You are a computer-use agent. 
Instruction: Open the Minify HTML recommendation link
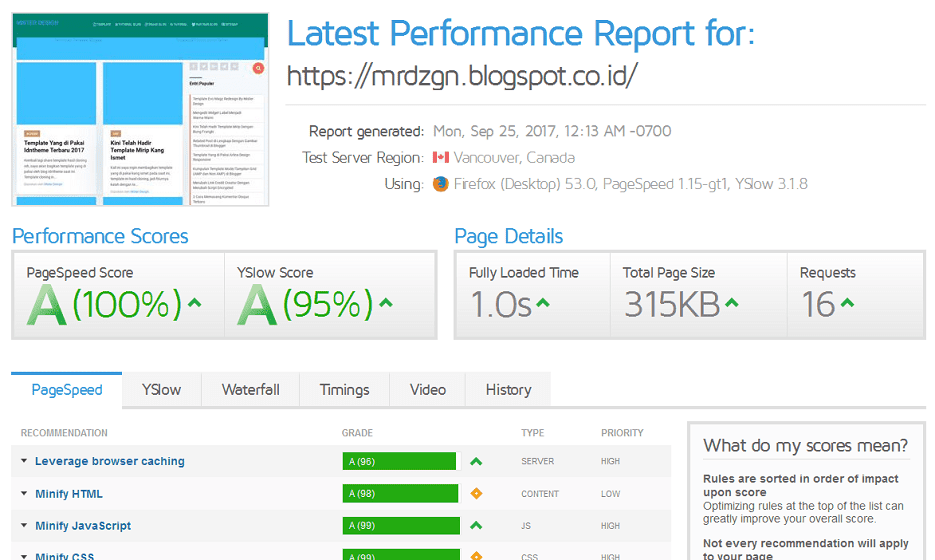[x=69, y=494]
